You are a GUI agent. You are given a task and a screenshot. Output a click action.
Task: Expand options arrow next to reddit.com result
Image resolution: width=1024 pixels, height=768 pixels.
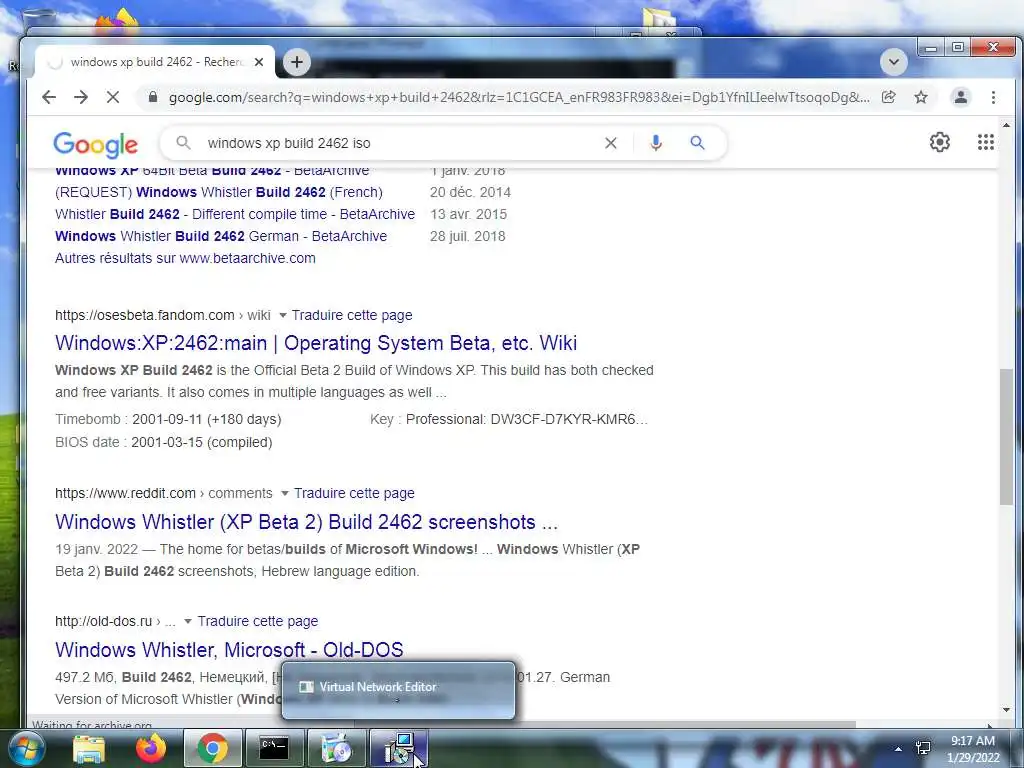click(285, 493)
